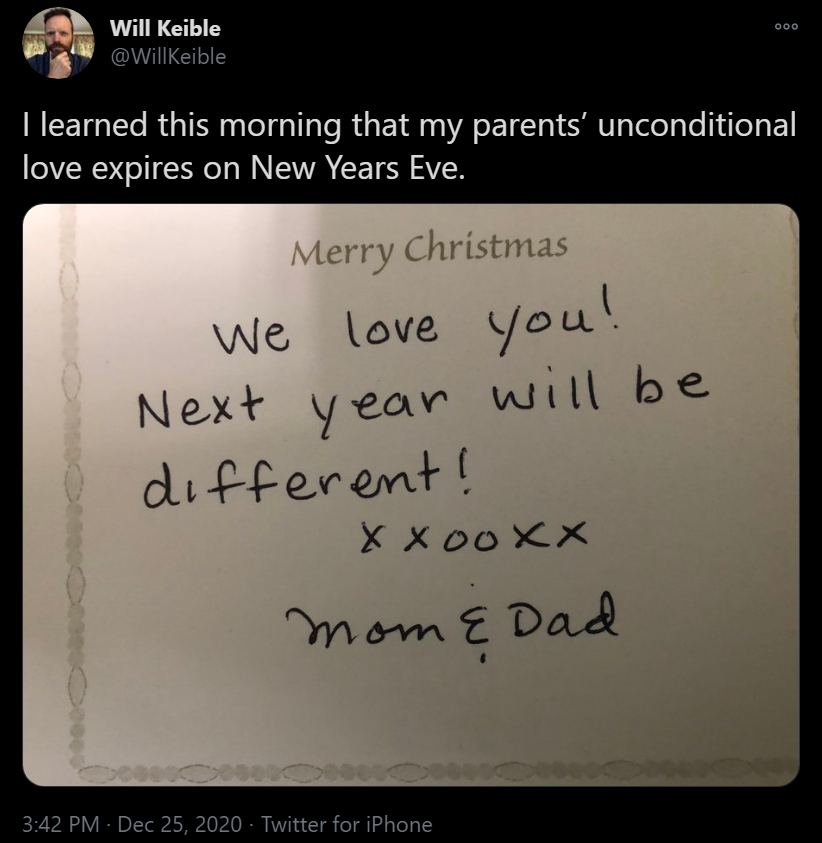Click the card's decorative bottom border
The image size is (822, 843).
coord(420,771)
